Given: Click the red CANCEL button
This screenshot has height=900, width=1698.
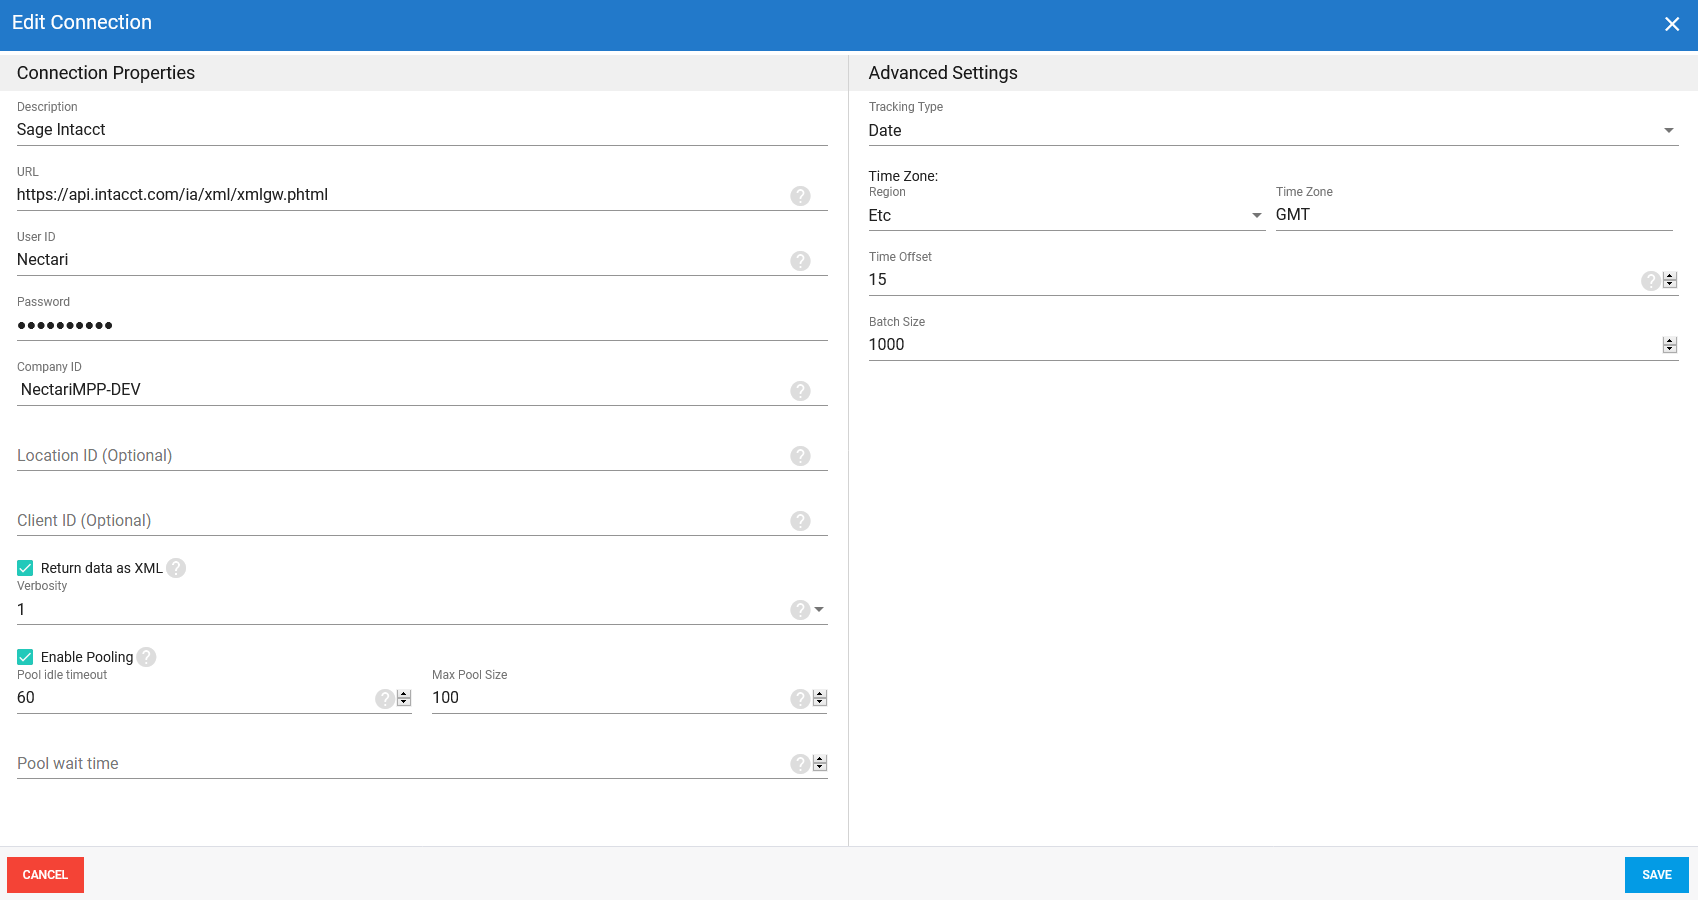Looking at the screenshot, I should pyautogui.click(x=45, y=875).
